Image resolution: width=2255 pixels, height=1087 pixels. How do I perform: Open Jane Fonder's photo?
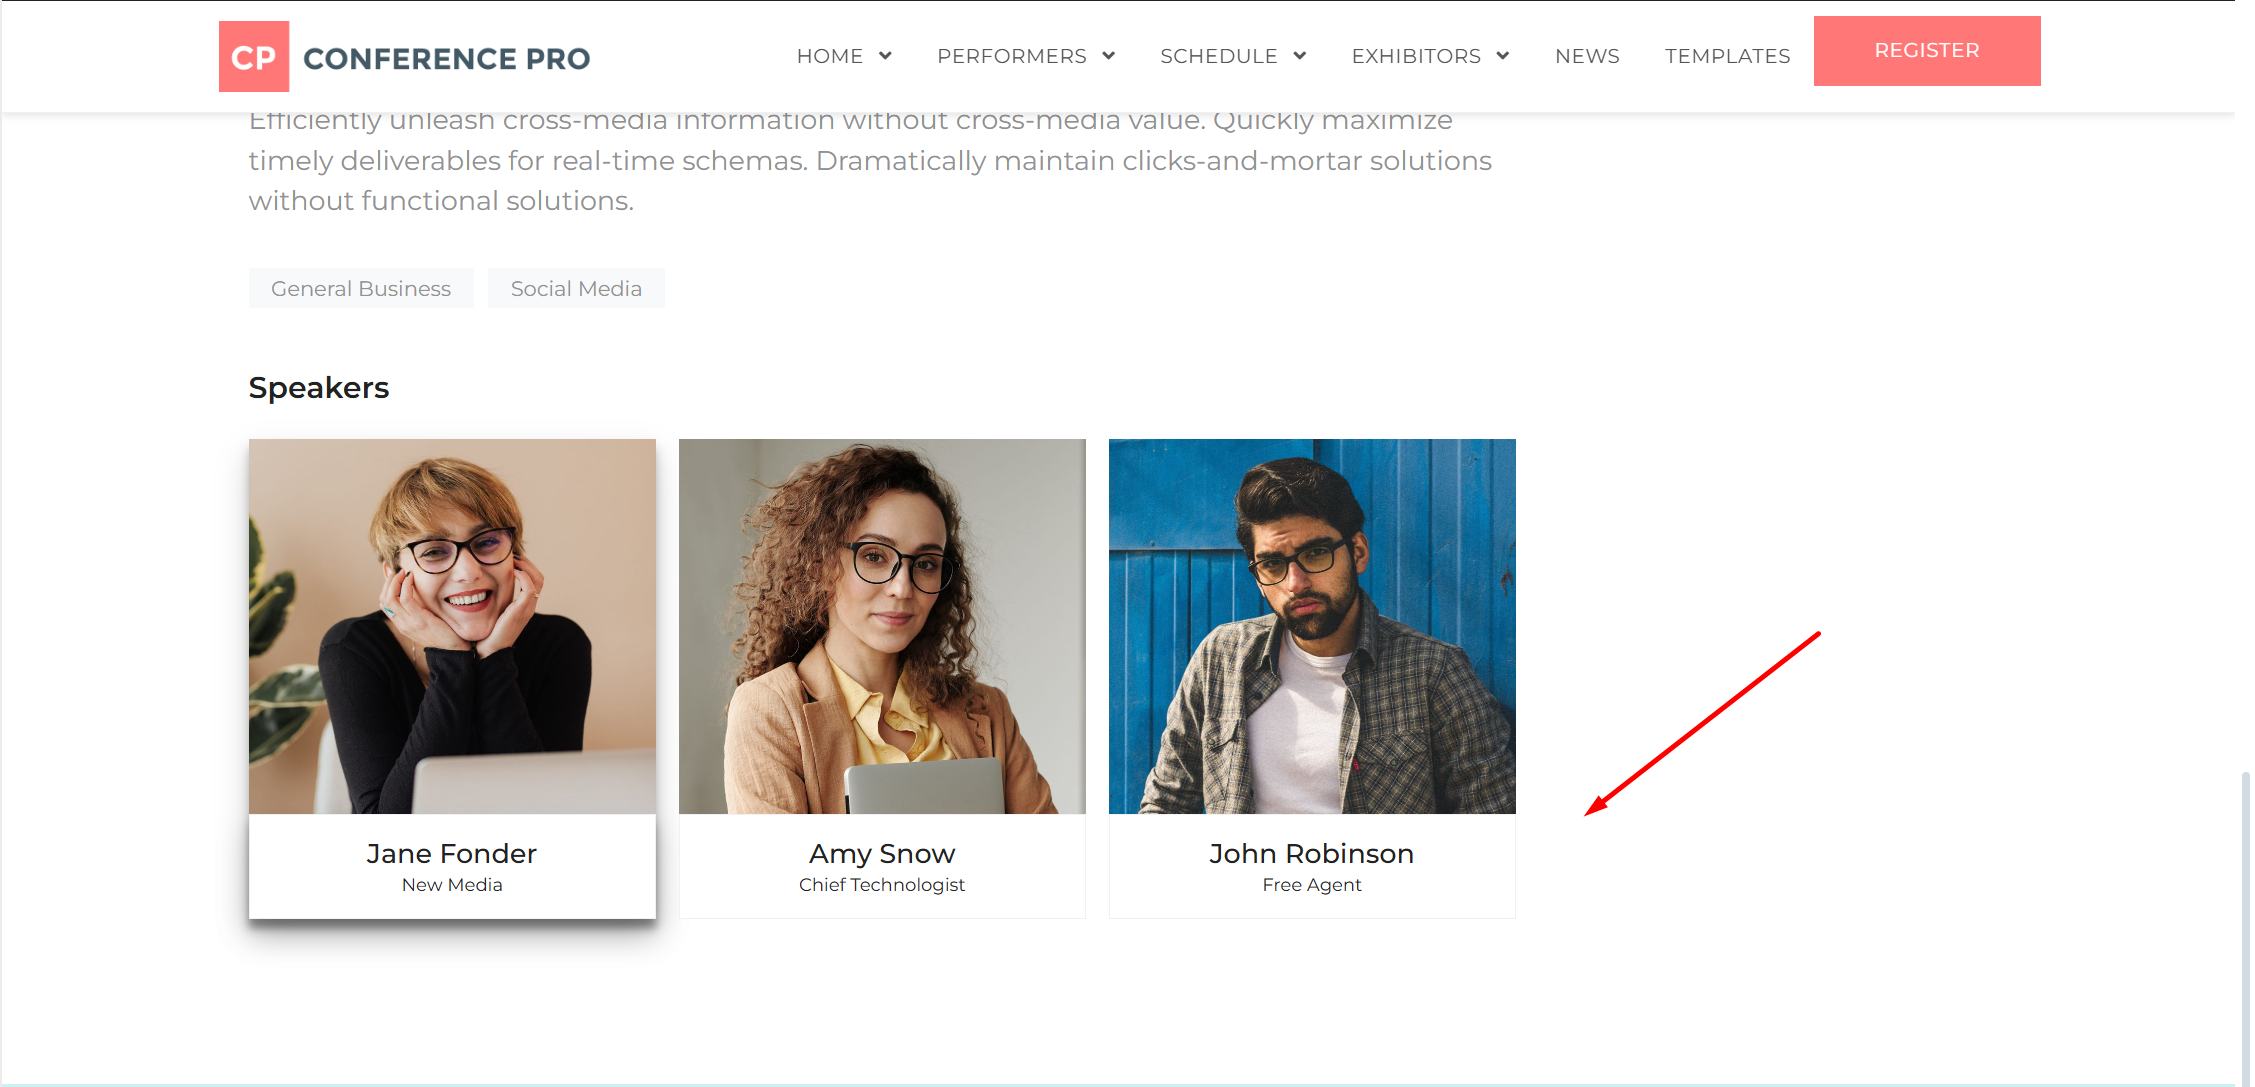pos(452,626)
